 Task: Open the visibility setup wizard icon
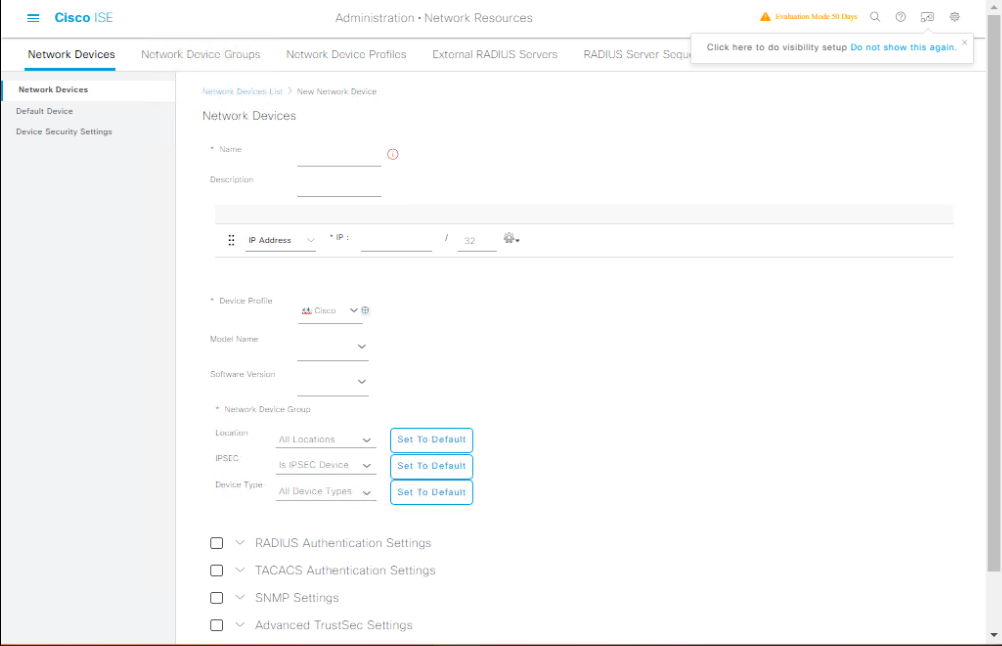[927, 17]
